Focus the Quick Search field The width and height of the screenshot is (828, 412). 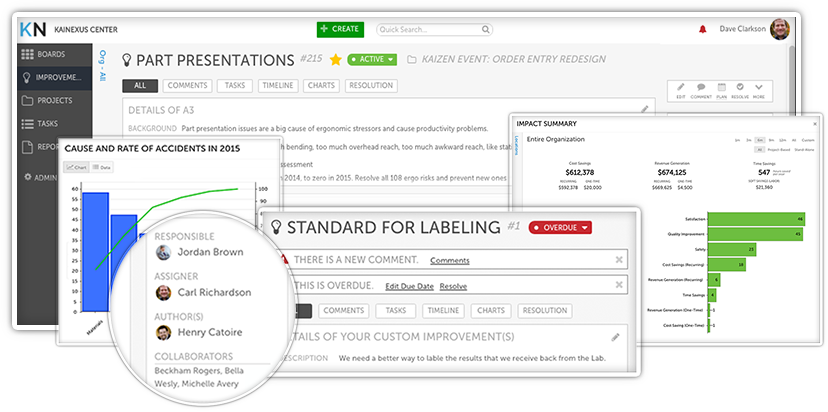pos(434,30)
